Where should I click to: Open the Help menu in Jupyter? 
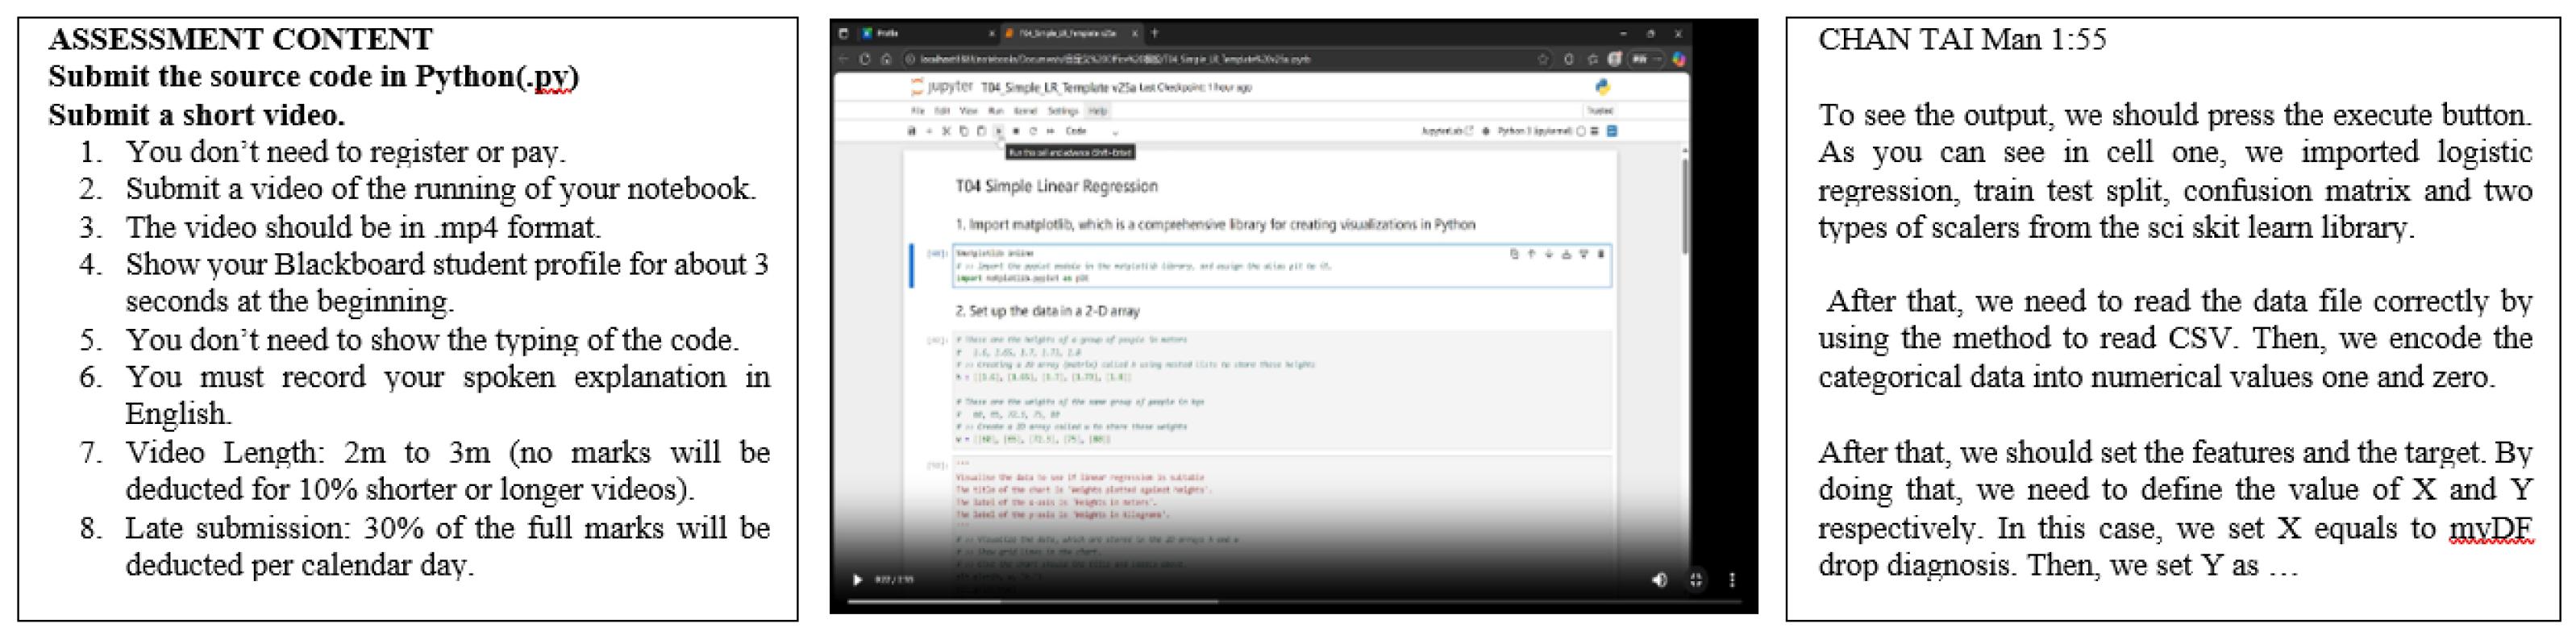tap(1098, 111)
